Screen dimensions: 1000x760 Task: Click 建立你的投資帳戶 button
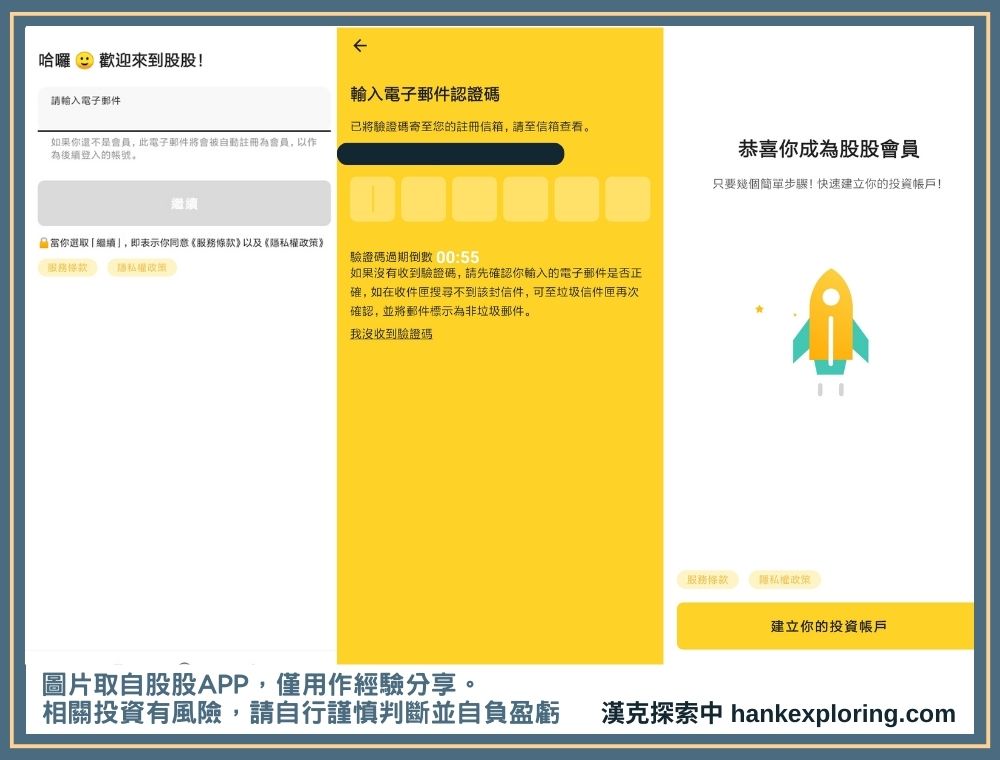[825, 626]
